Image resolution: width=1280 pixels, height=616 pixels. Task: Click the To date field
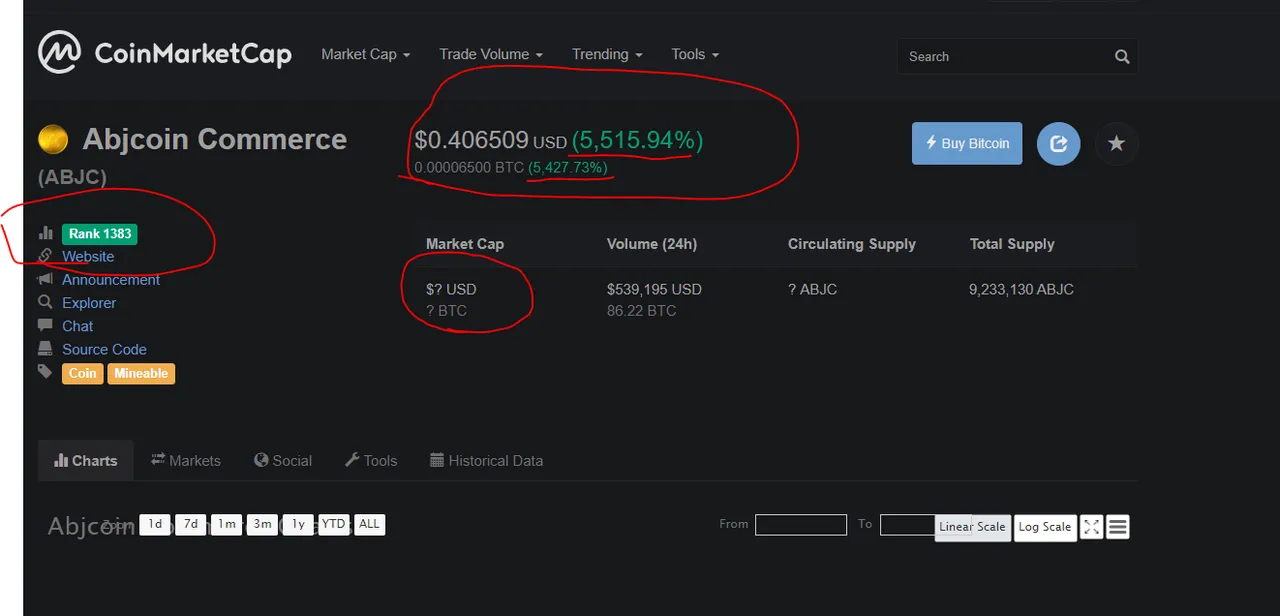pyautogui.click(x=908, y=524)
